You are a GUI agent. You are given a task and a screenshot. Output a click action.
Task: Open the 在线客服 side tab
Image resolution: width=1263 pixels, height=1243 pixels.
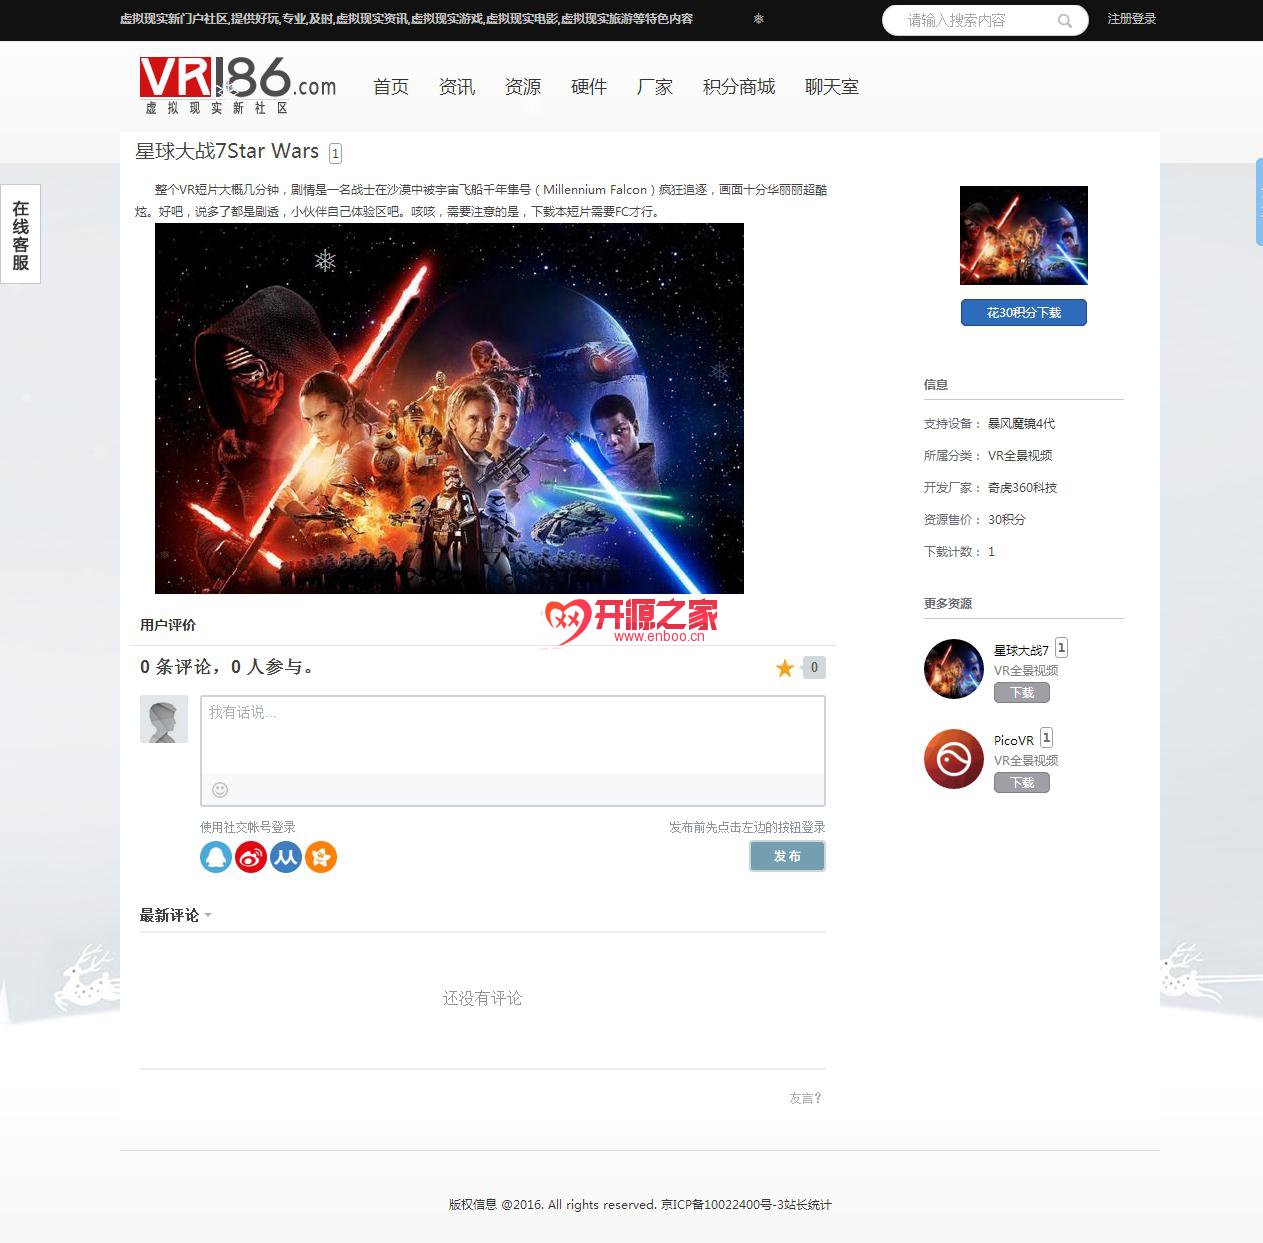[x=20, y=235]
